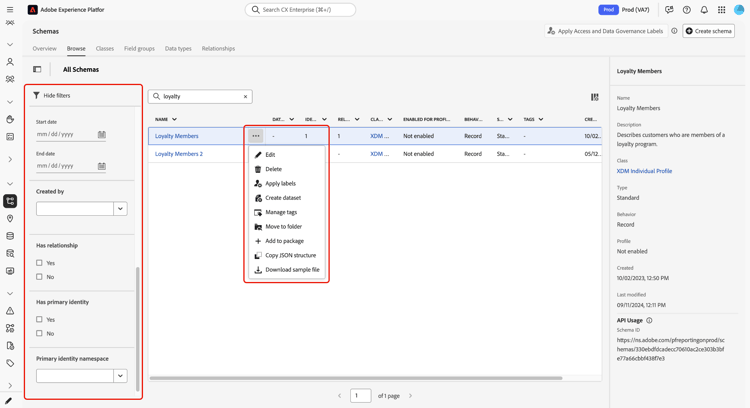The width and height of the screenshot is (750, 408).
Task: Click Hide filters
Action: [52, 96]
